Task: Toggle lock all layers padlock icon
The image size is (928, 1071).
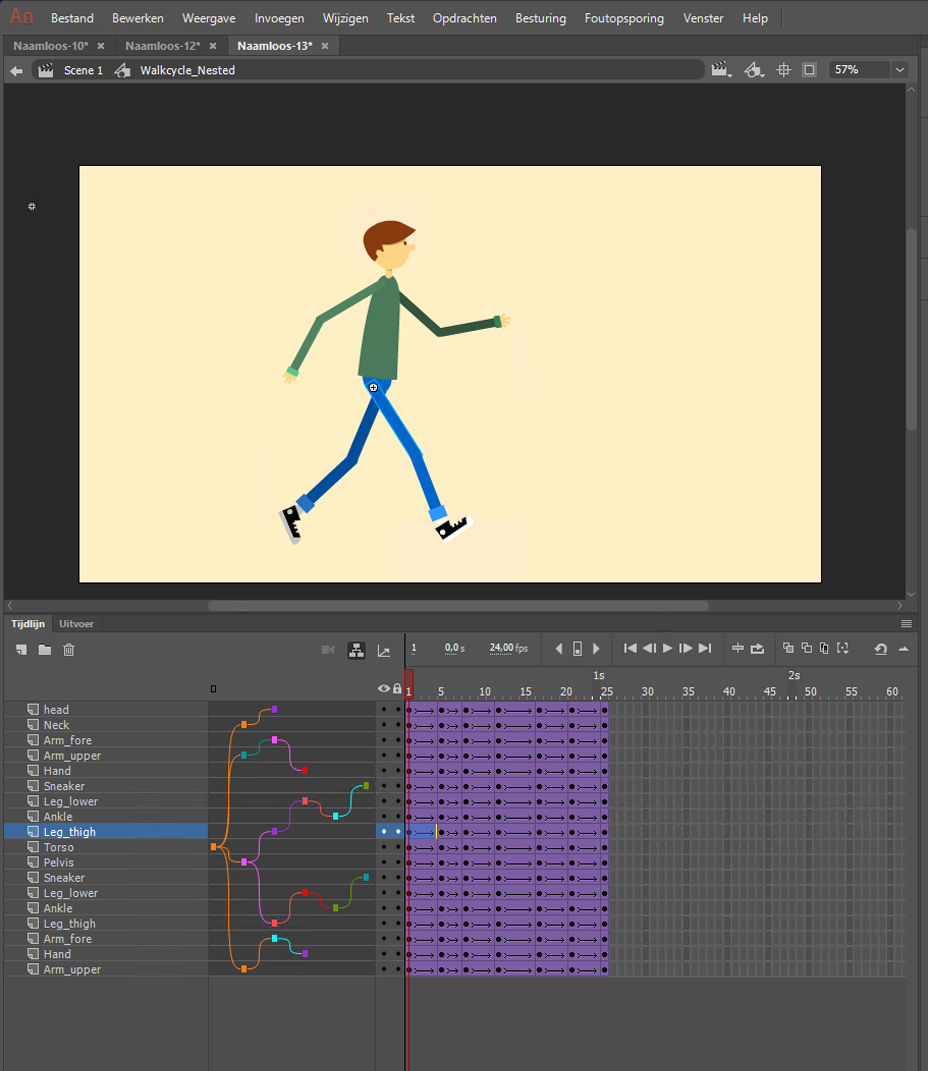Action: 397,689
